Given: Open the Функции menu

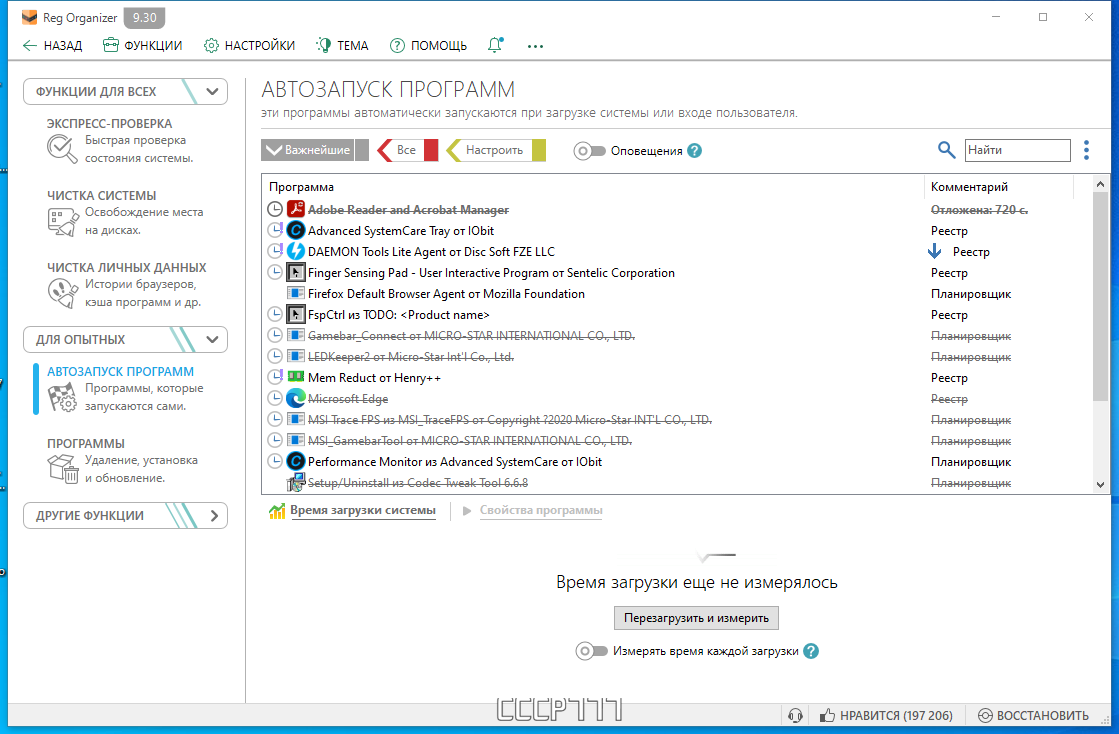Looking at the screenshot, I should click(x=142, y=46).
